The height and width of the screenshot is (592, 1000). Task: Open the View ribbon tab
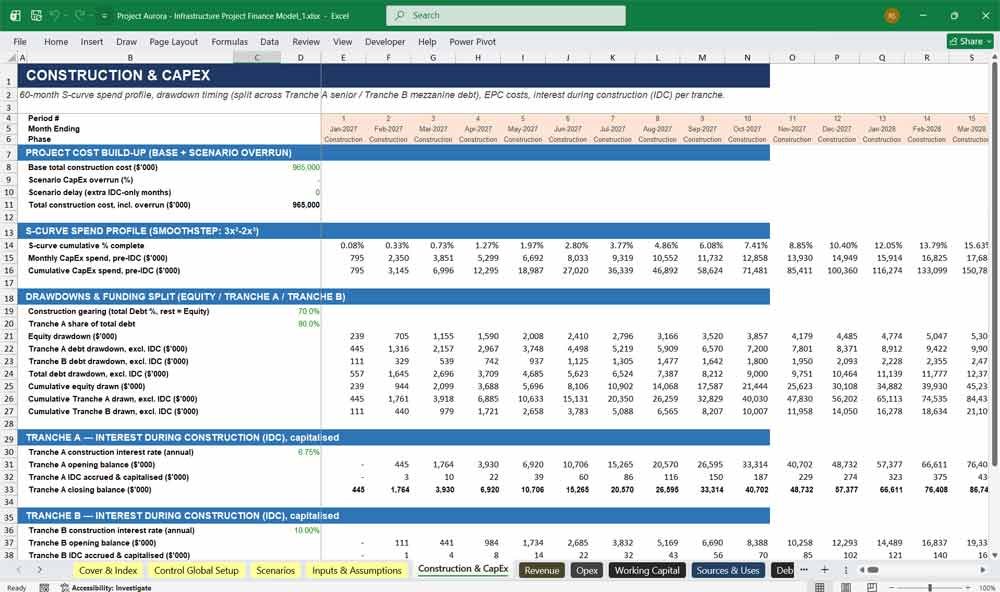[x=342, y=41]
